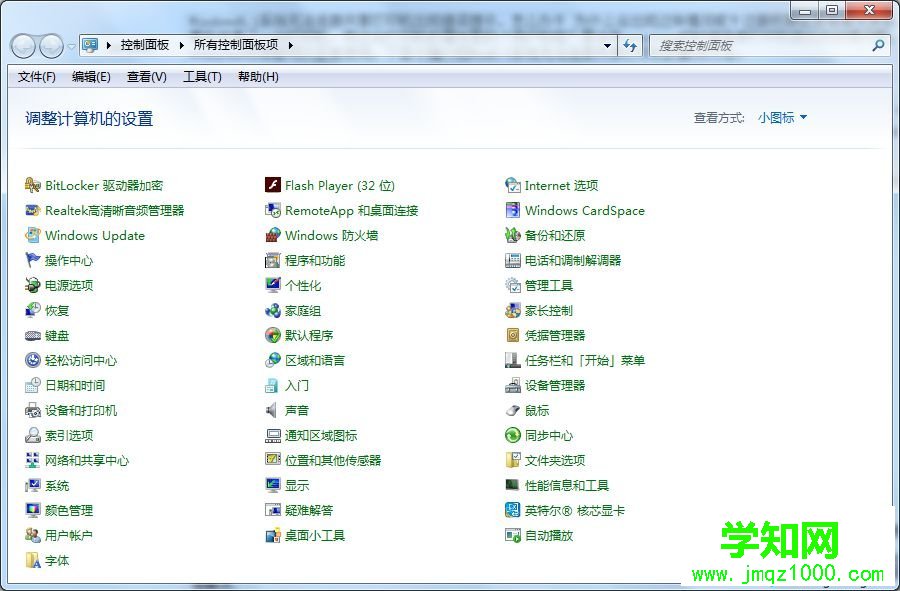The width and height of the screenshot is (900, 591).
Task: Open the 查看(V) menu
Action: point(146,77)
